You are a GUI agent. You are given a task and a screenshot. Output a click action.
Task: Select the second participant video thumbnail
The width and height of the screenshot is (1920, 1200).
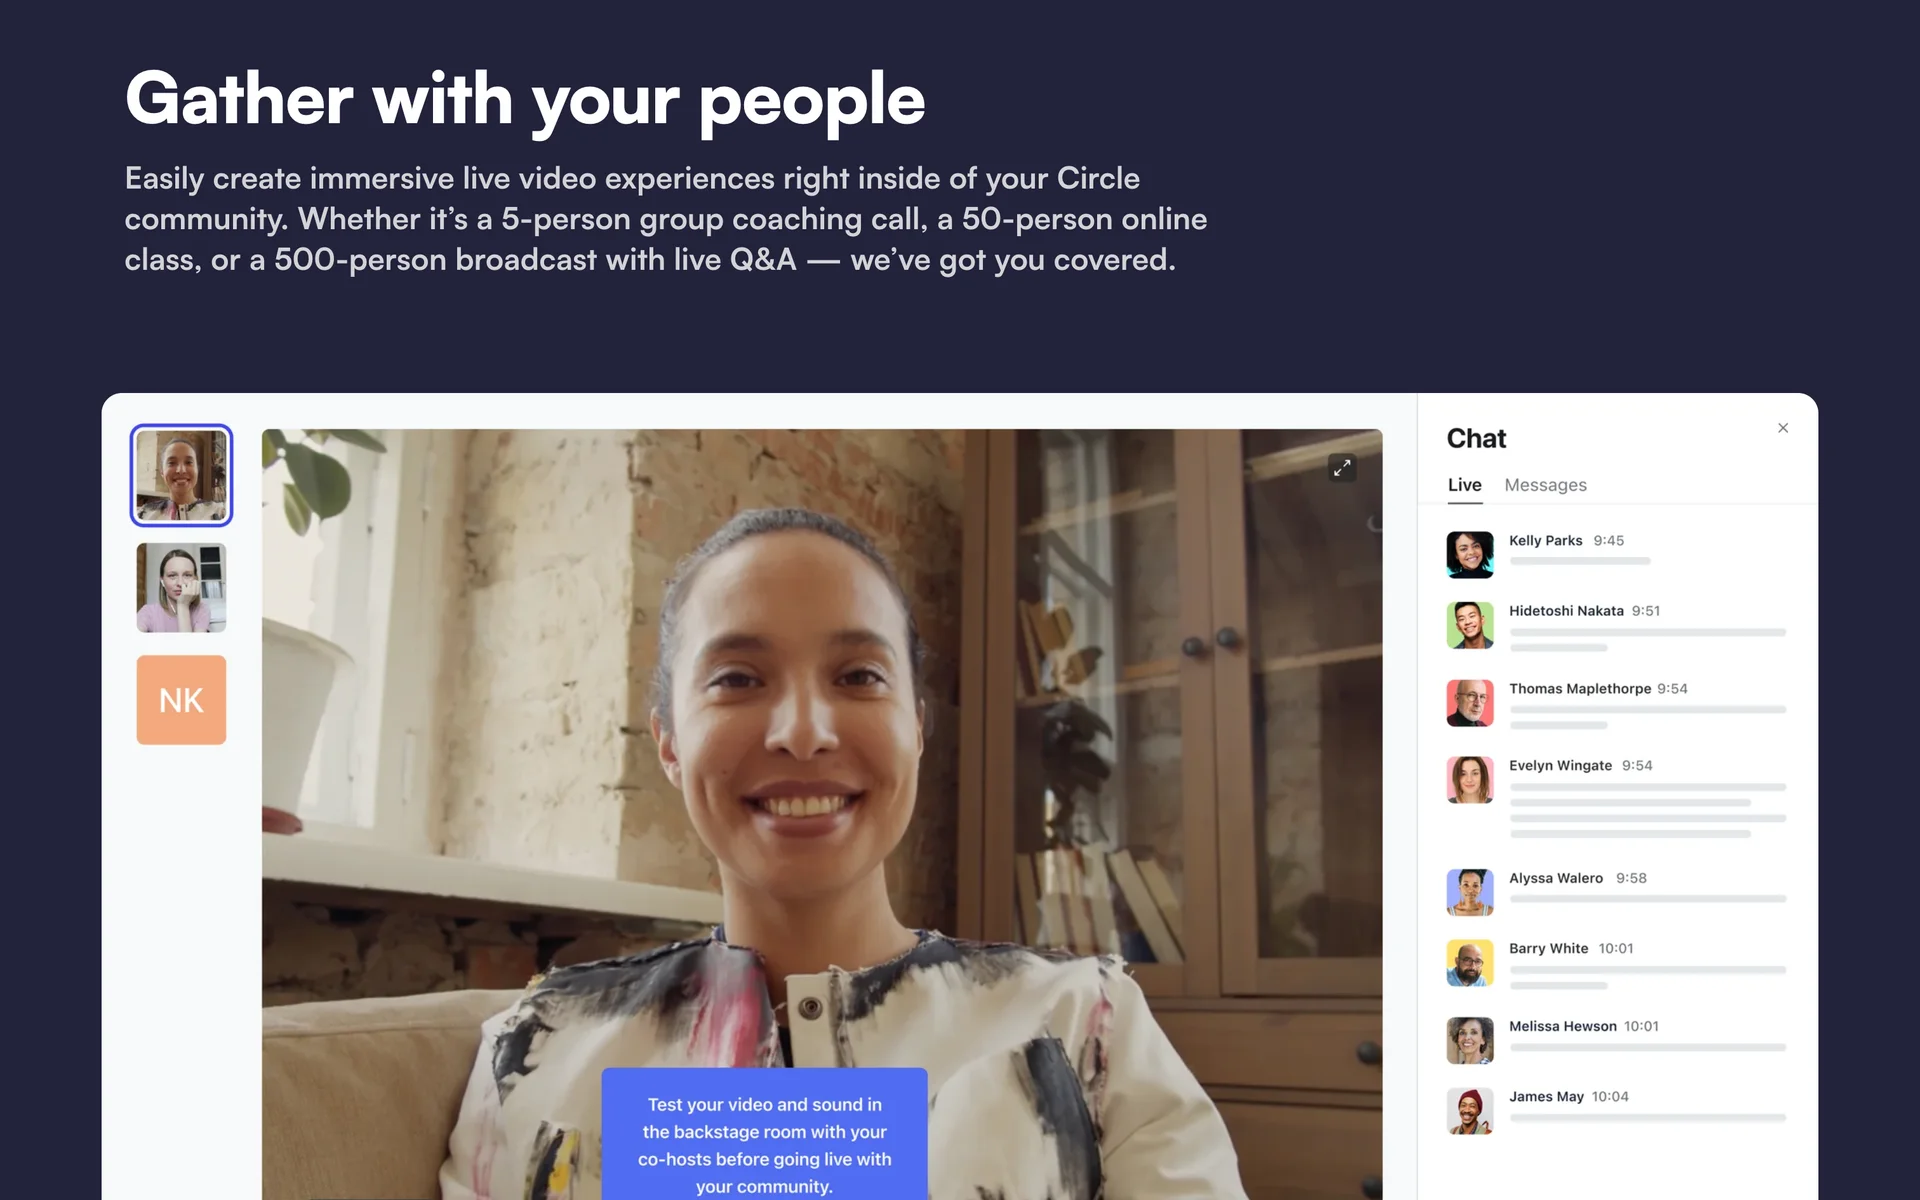[x=181, y=588]
